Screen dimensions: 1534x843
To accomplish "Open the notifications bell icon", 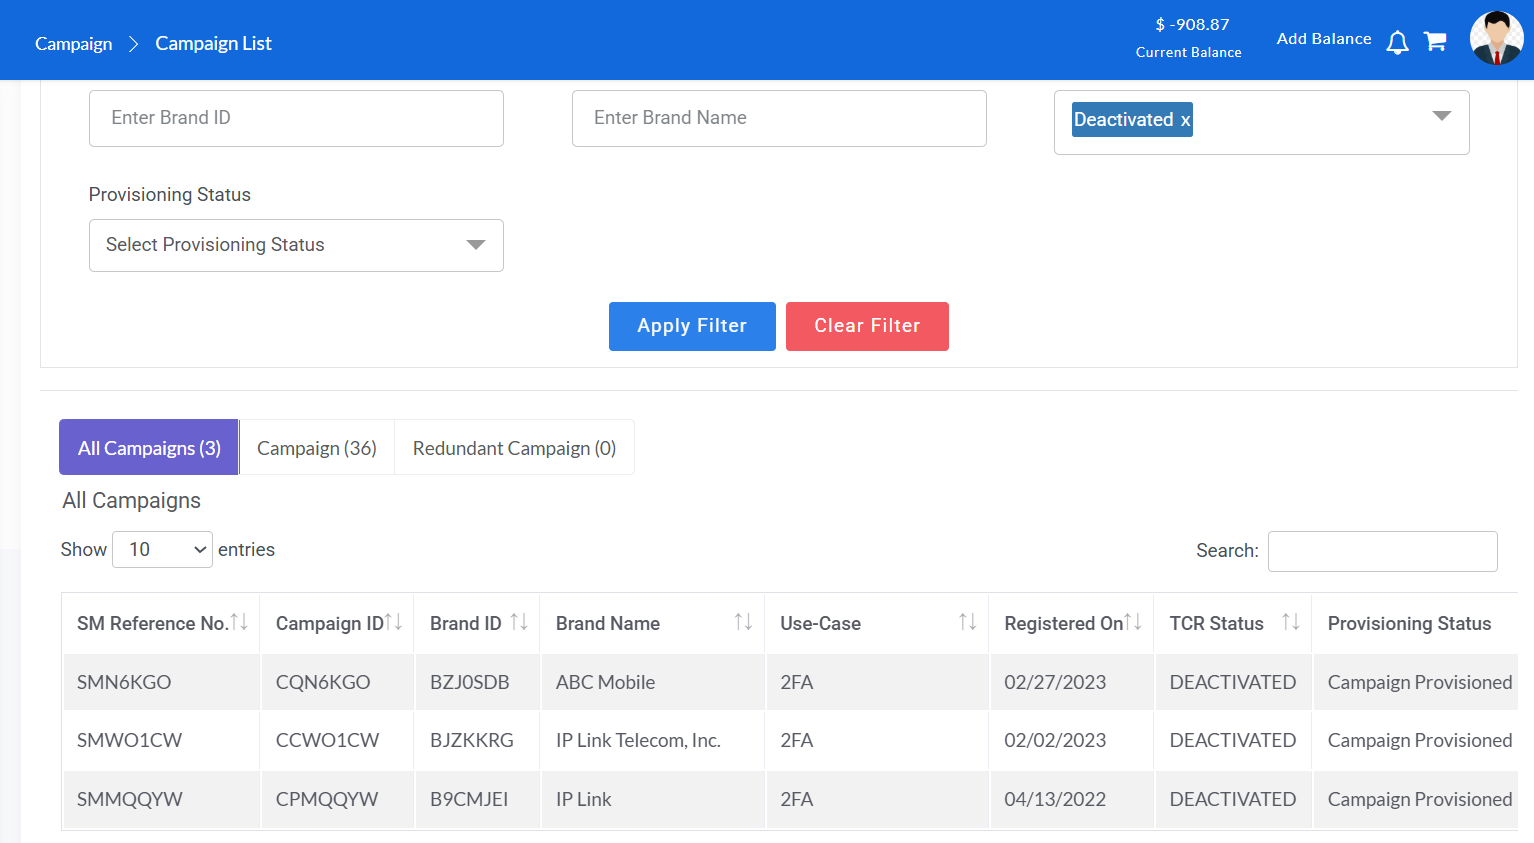I will click(x=1397, y=42).
